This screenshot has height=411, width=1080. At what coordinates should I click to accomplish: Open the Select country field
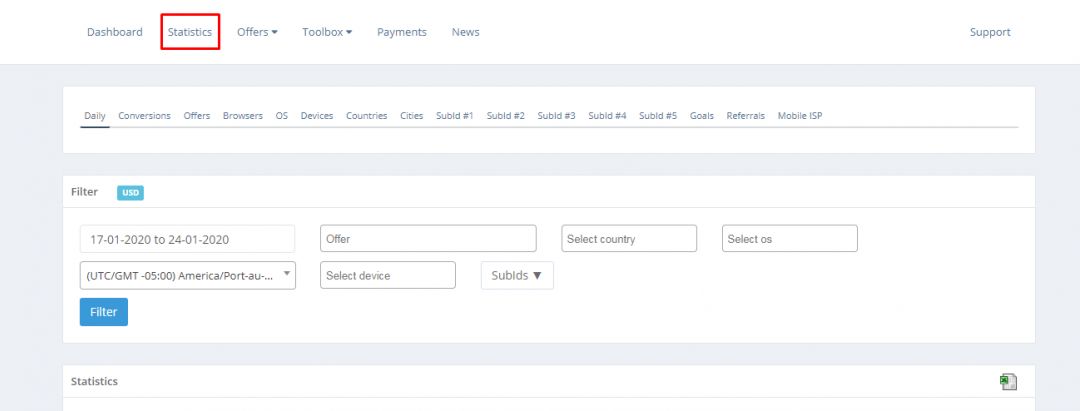click(x=628, y=239)
